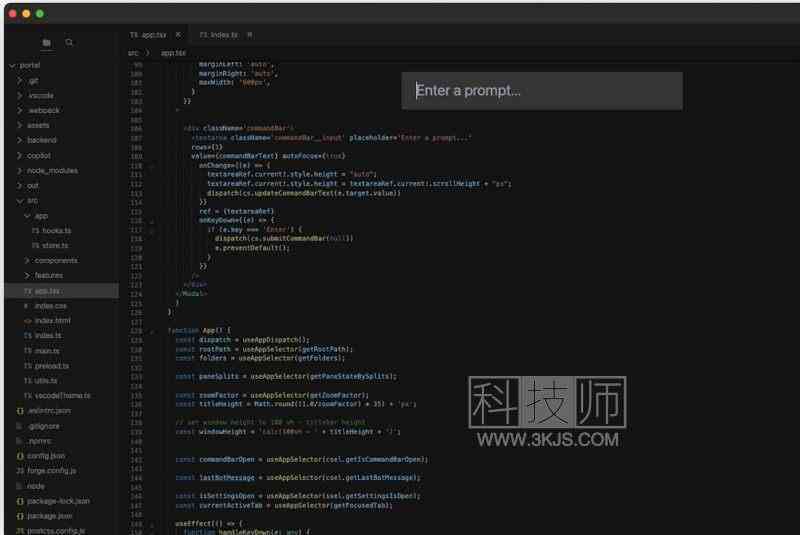Expand the node_modules folder

point(20,170)
